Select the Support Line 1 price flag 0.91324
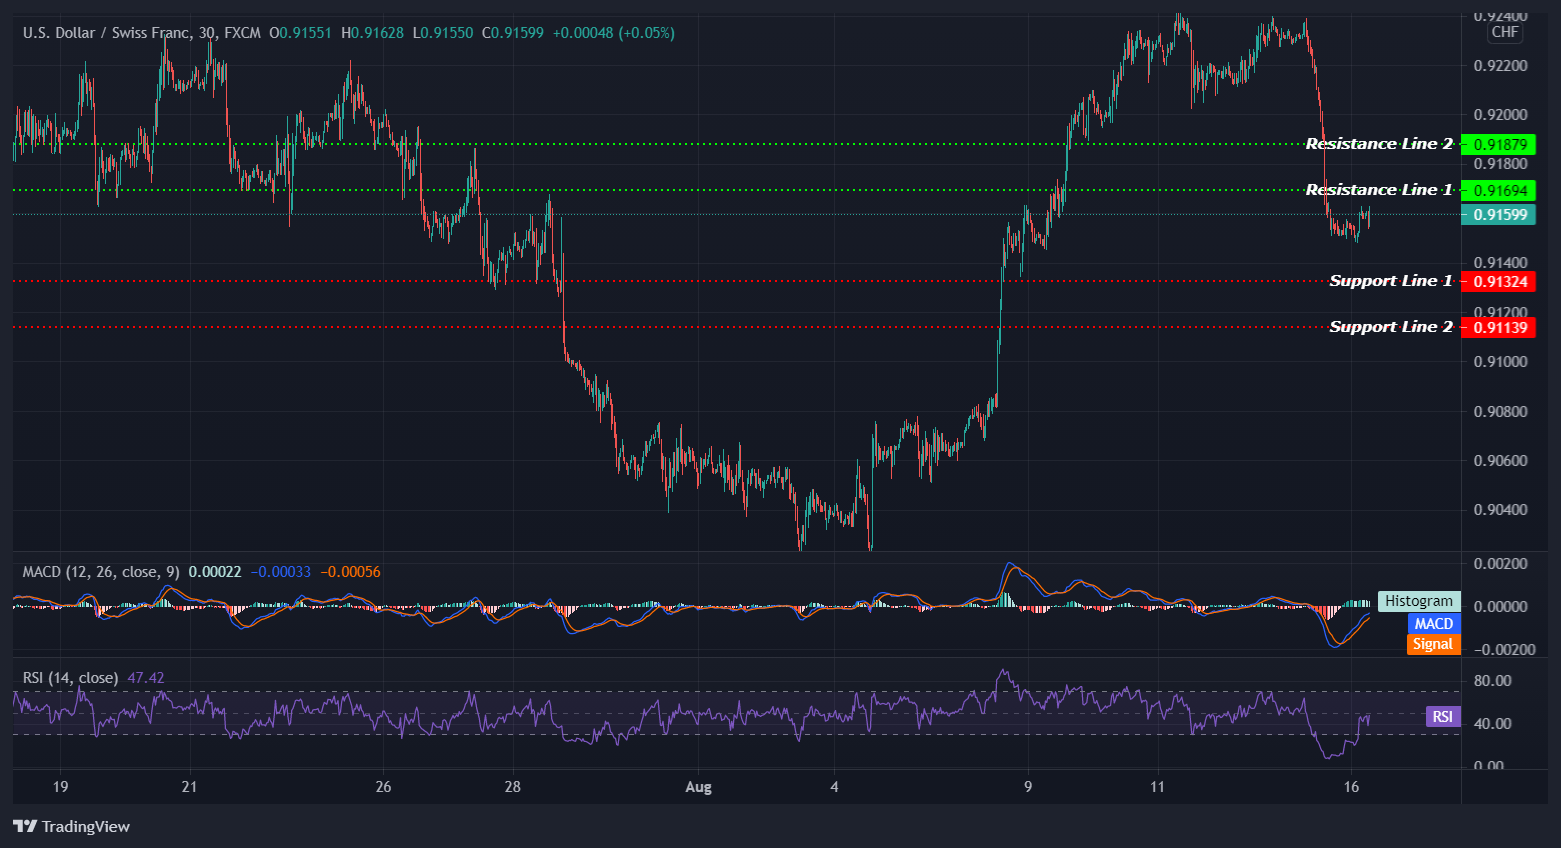This screenshot has height=848, width=1561. [1499, 281]
